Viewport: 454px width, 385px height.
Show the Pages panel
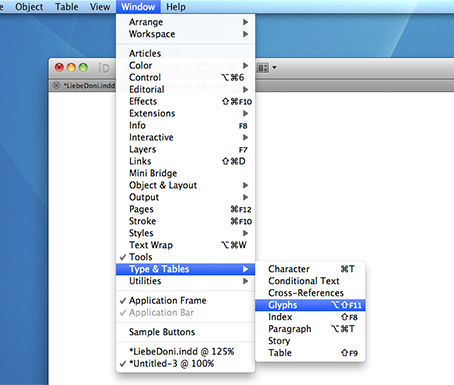pyautogui.click(x=185, y=209)
